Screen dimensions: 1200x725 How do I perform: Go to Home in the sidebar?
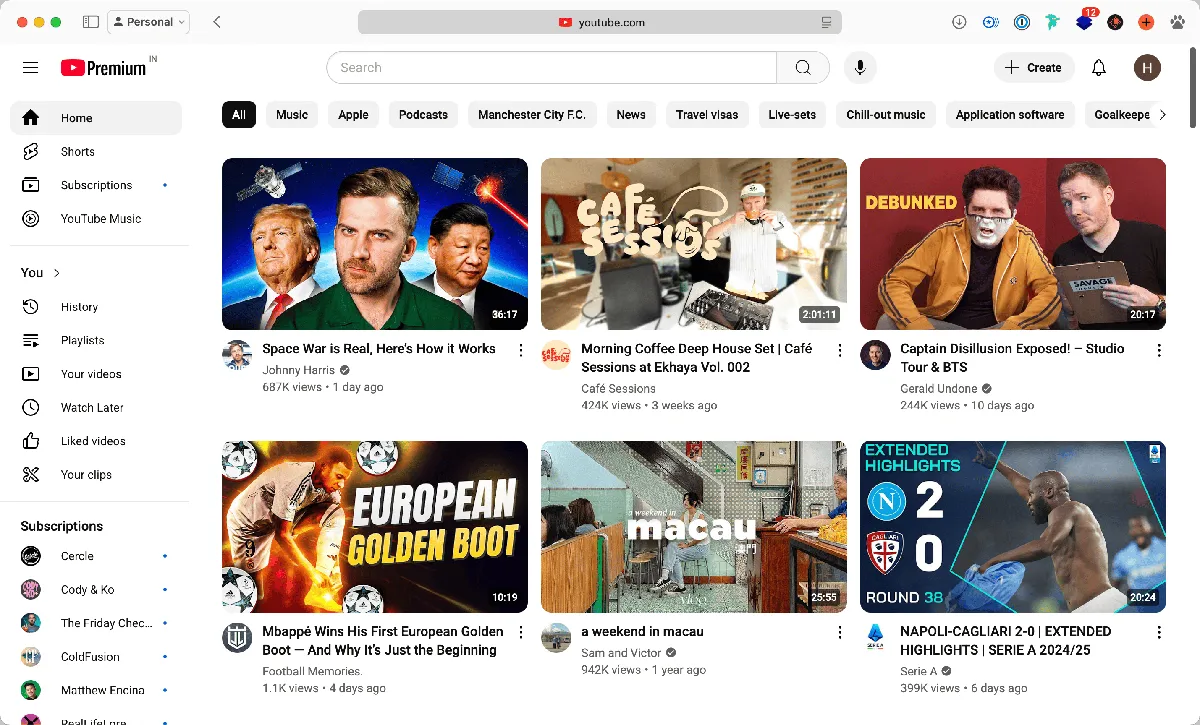click(x=96, y=118)
